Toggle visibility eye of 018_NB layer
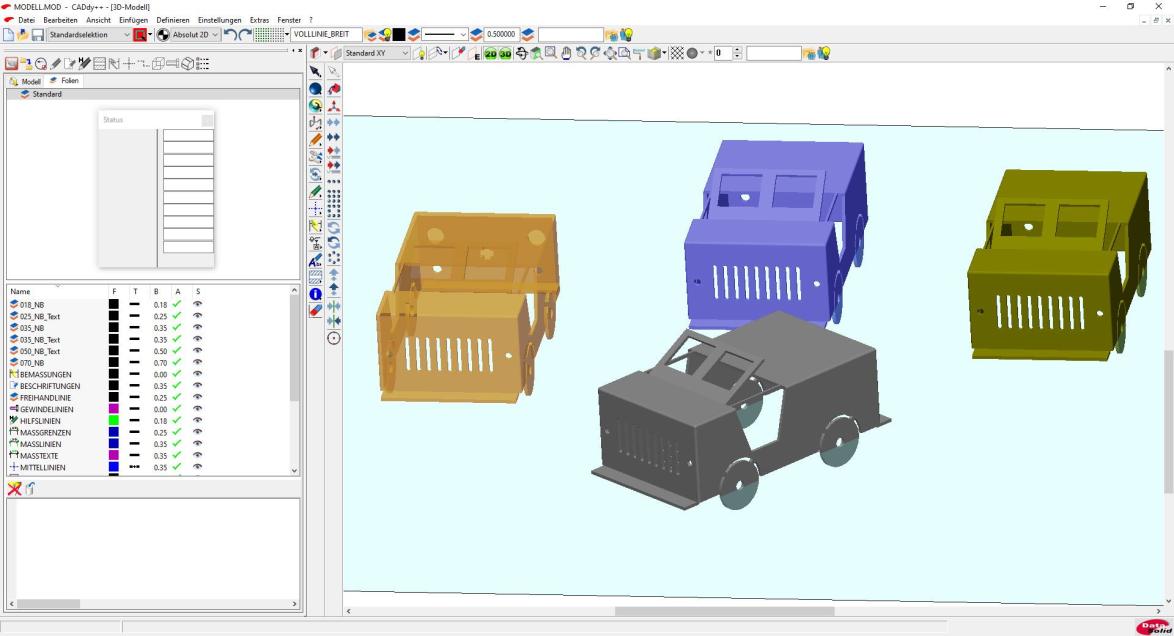1174x636 pixels. [197, 304]
